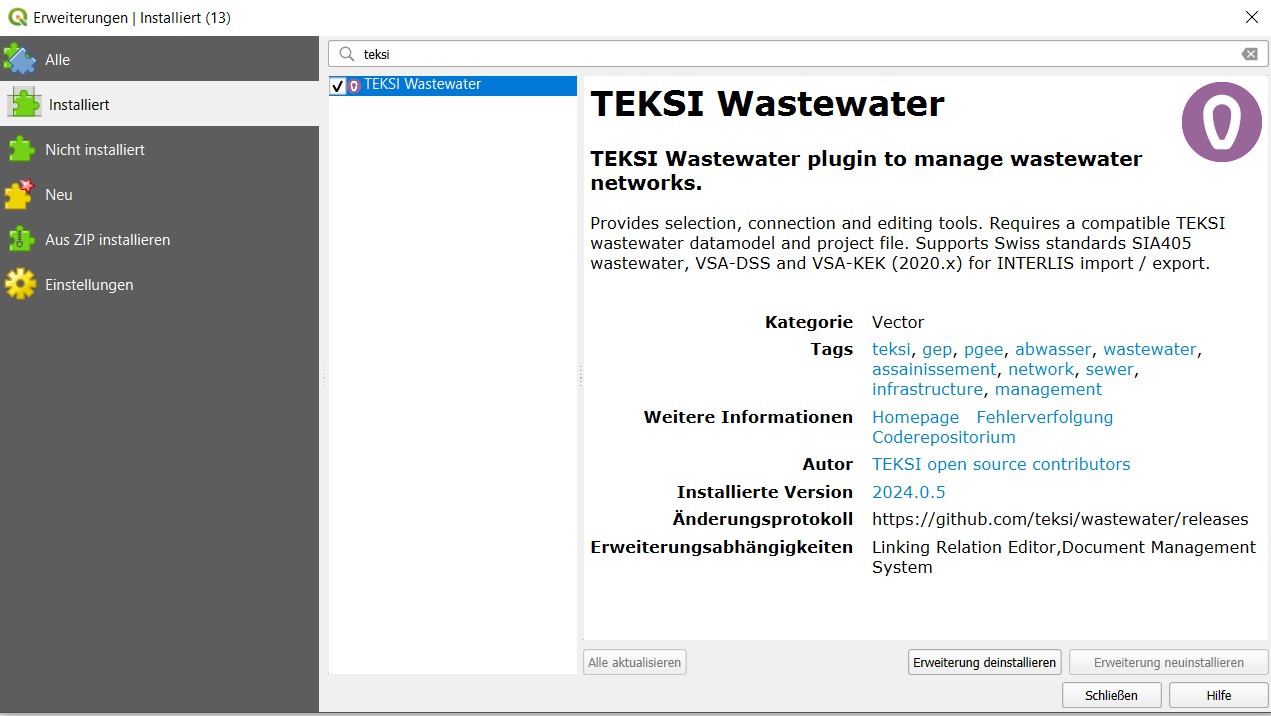
Task: Click the infrastructure tag link
Action: [x=927, y=389]
